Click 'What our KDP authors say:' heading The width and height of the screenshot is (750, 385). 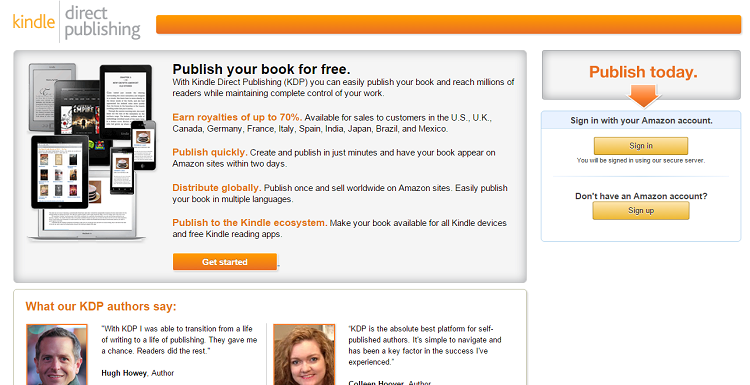(101, 306)
